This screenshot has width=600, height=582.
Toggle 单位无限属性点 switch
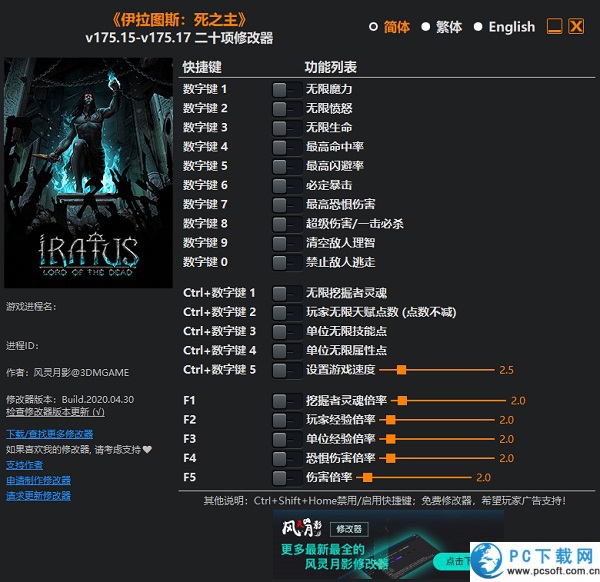coord(287,351)
